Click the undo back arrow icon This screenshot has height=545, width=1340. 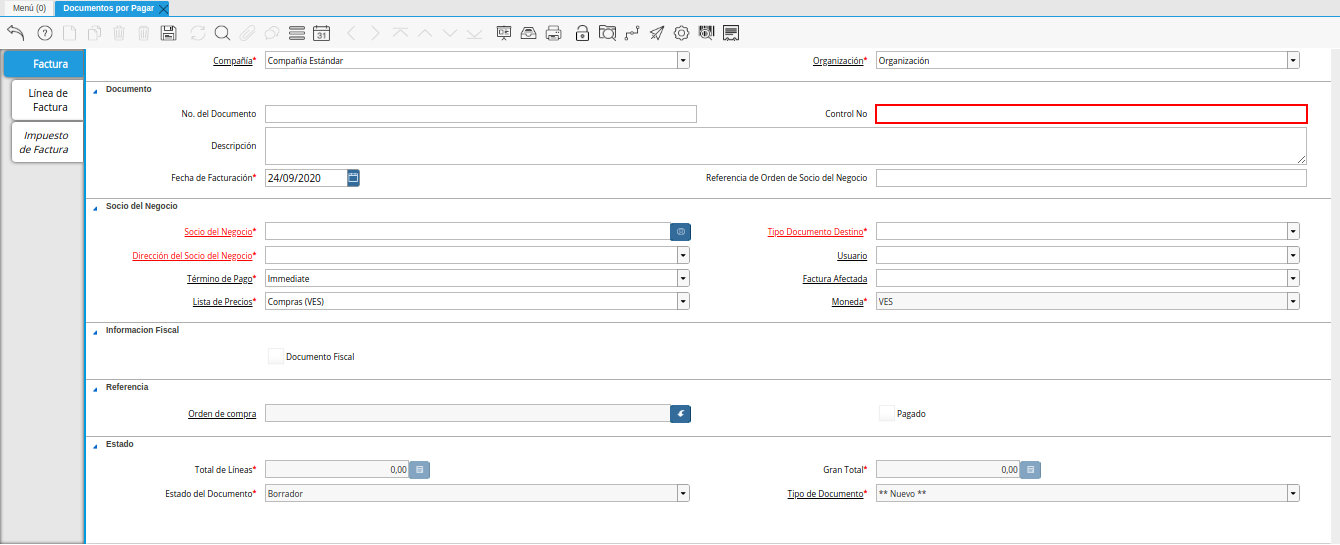coord(15,33)
